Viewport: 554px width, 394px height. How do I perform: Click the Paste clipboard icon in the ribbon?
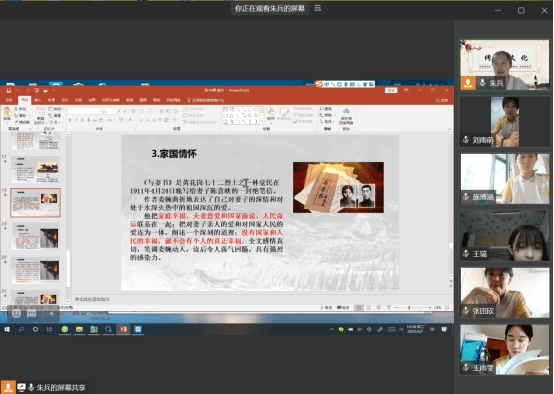pyautogui.click(x=7, y=112)
